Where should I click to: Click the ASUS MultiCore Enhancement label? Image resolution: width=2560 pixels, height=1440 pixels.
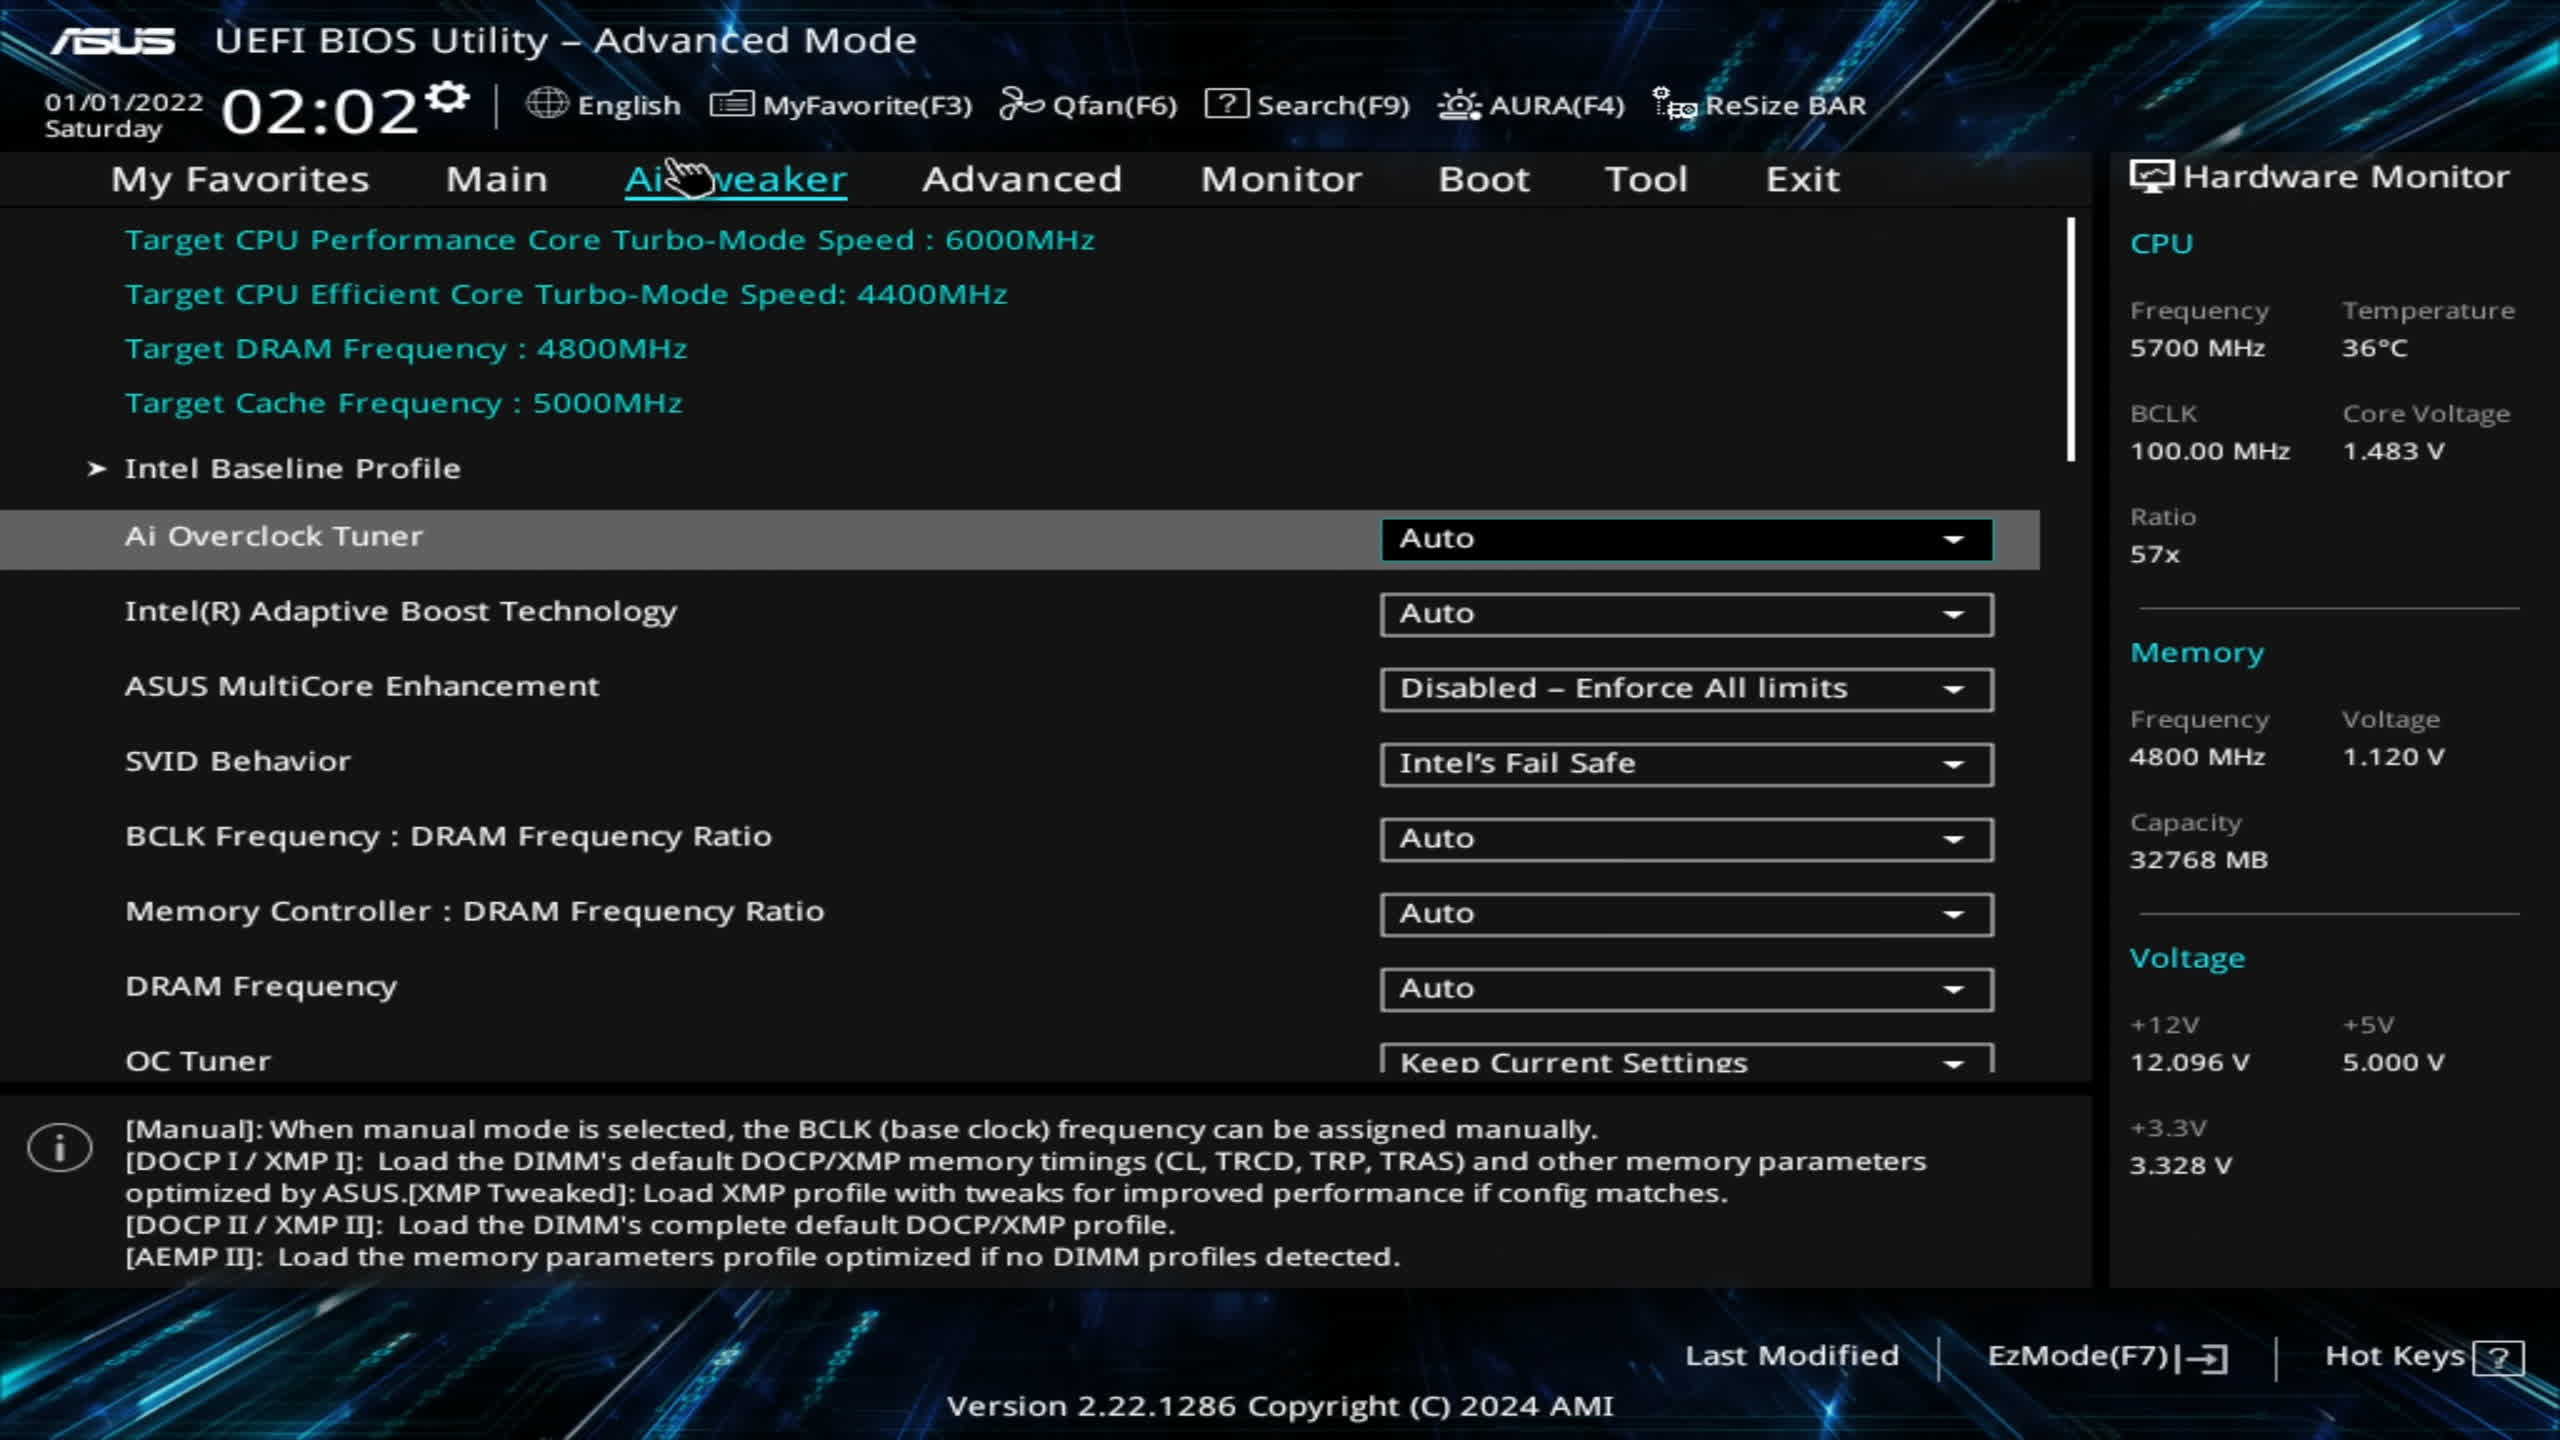coord(362,686)
